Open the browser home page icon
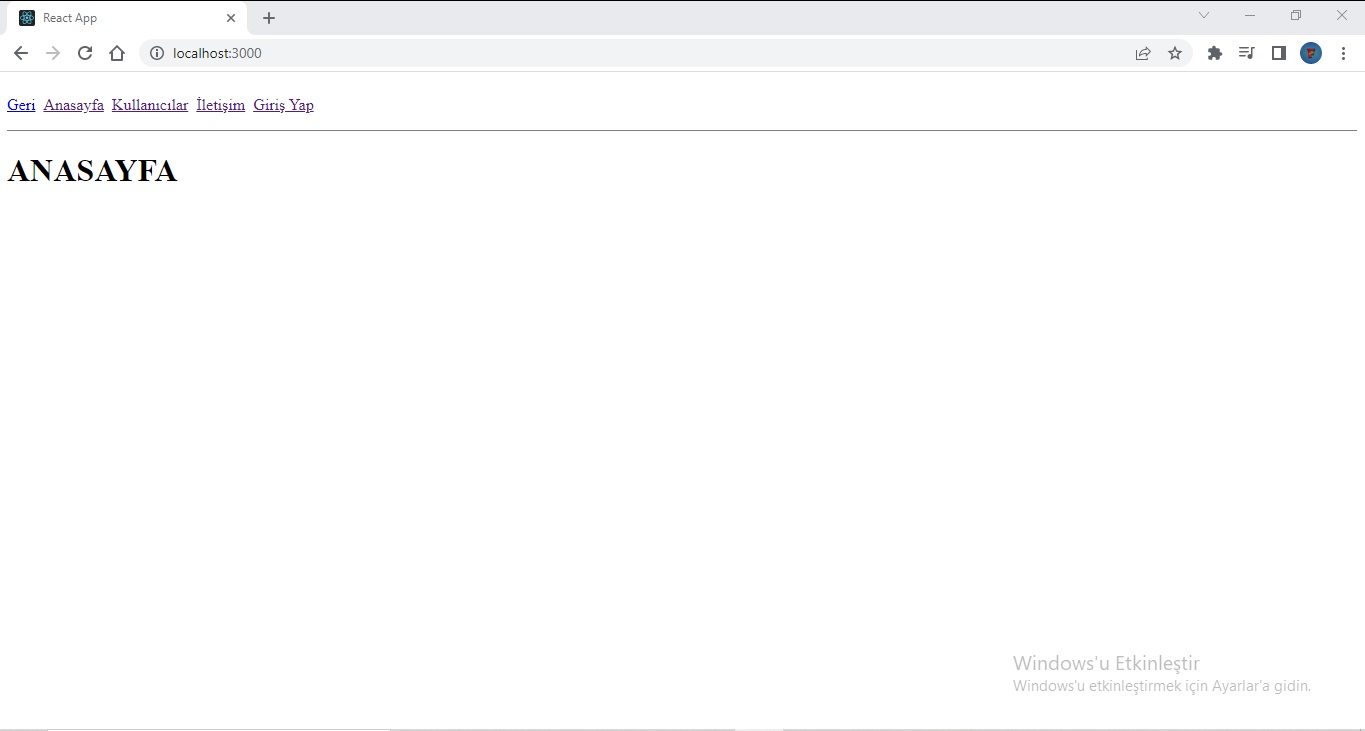The image size is (1365, 731). pos(116,53)
